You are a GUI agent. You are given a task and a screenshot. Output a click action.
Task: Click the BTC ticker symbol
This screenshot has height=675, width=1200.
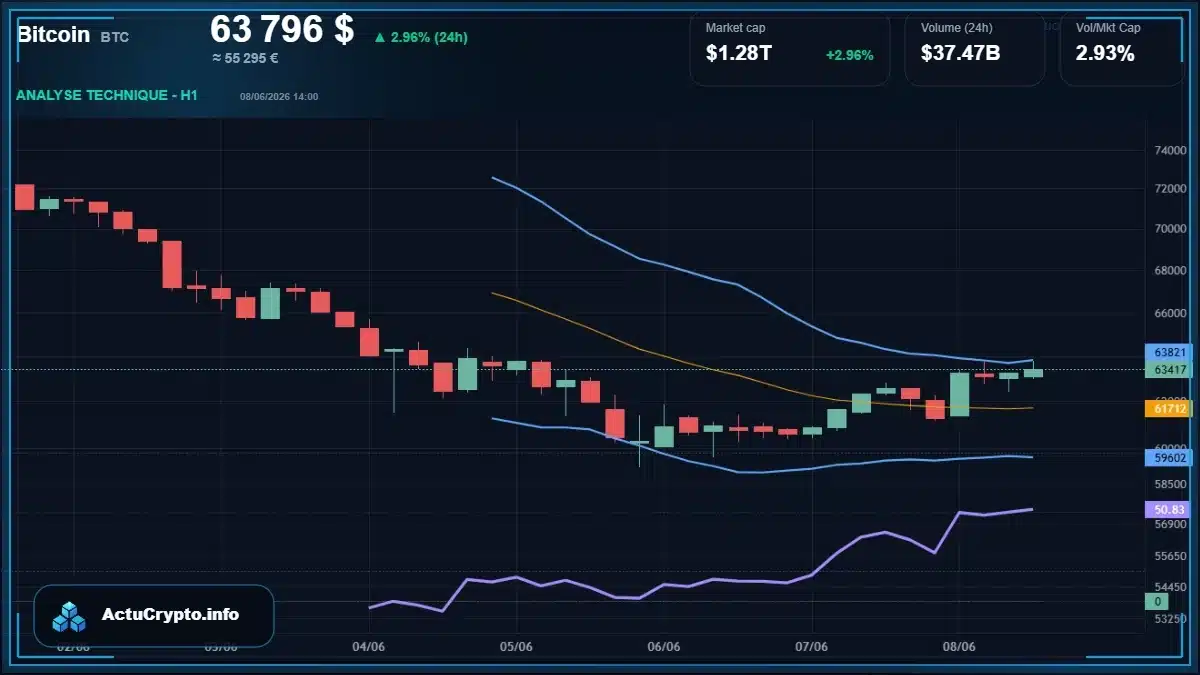point(114,37)
